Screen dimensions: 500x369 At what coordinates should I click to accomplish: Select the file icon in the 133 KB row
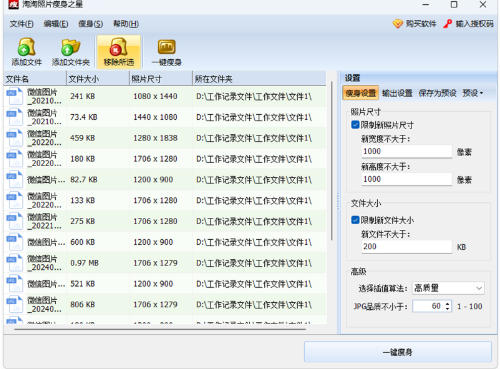pos(14,200)
